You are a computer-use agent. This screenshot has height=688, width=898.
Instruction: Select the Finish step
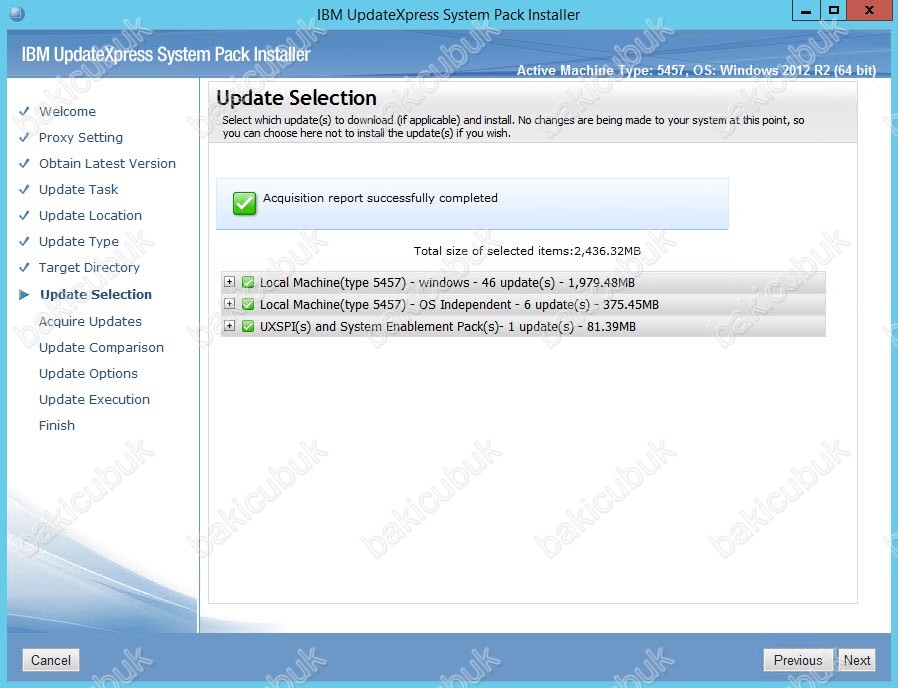(57, 425)
